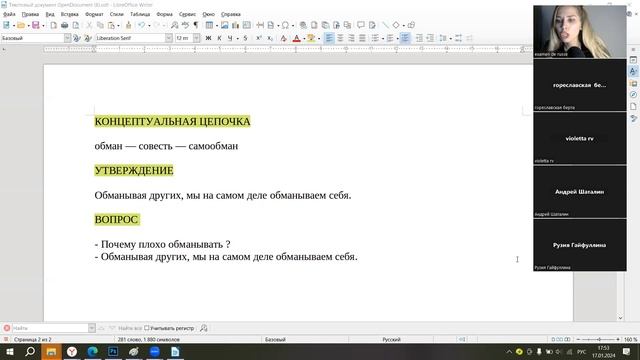The image size is (640, 360).
Task: Click the Print Preview icon
Action: click(76, 25)
